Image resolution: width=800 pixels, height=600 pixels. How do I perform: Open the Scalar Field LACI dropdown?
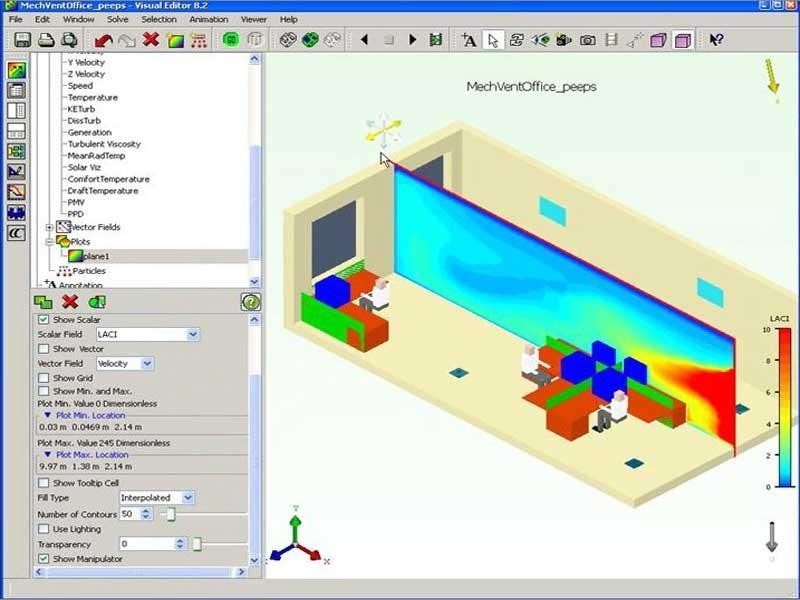click(193, 334)
